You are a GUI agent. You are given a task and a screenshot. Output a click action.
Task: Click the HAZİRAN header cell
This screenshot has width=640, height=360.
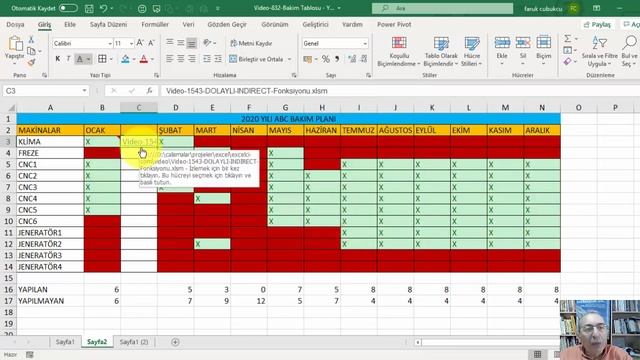pyautogui.click(x=322, y=130)
